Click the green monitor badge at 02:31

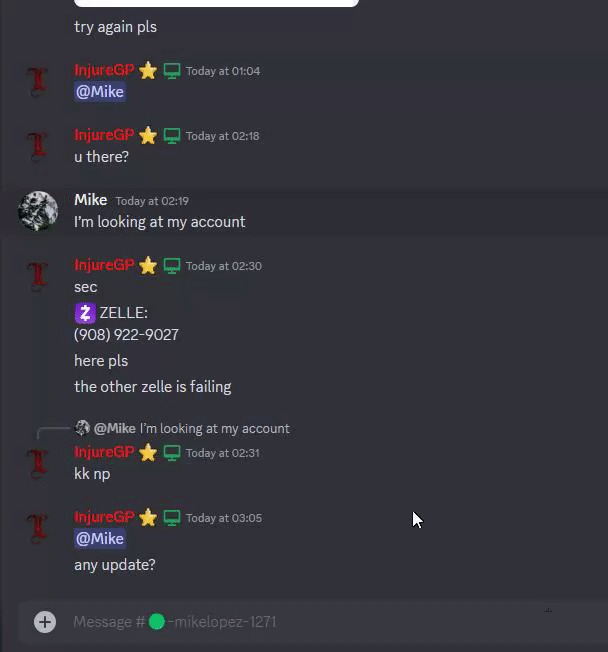172,453
